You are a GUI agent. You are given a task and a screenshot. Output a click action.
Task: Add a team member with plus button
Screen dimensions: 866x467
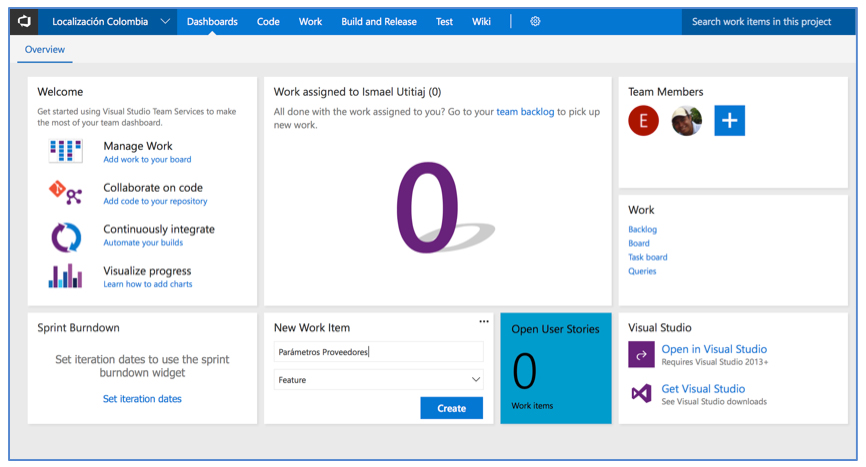click(730, 120)
